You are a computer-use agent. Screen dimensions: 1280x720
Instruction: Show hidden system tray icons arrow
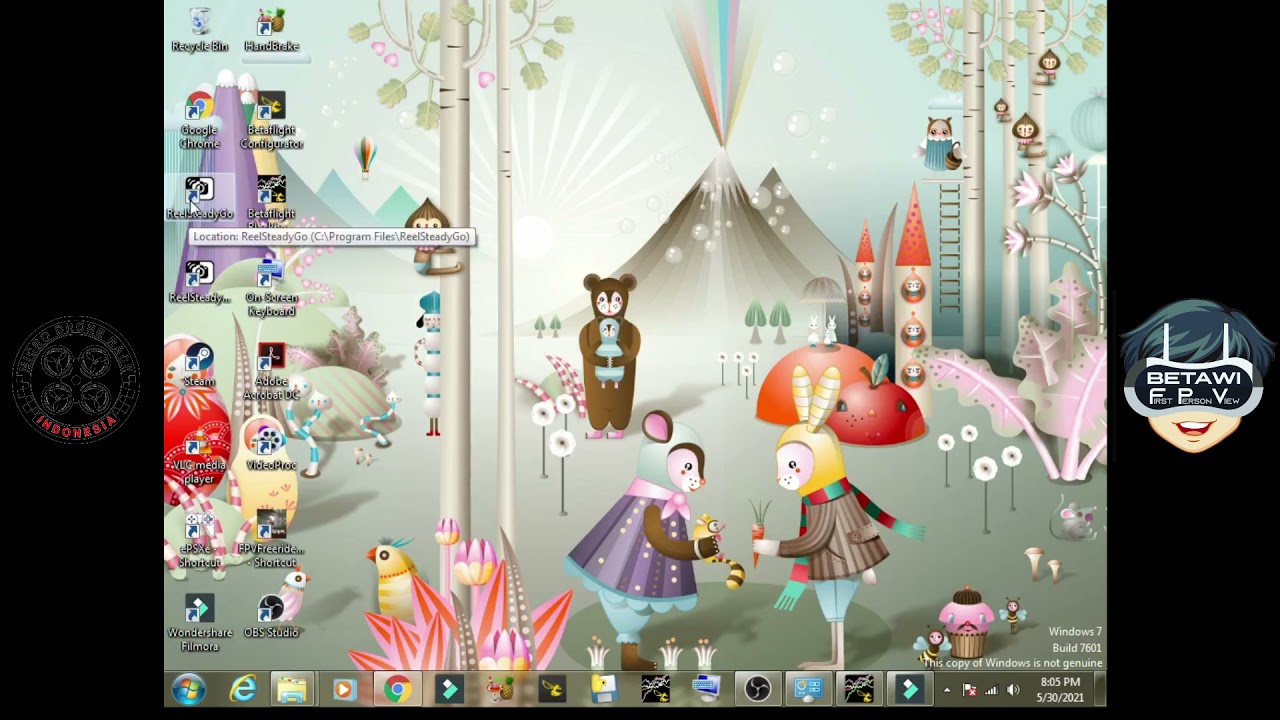click(x=947, y=690)
